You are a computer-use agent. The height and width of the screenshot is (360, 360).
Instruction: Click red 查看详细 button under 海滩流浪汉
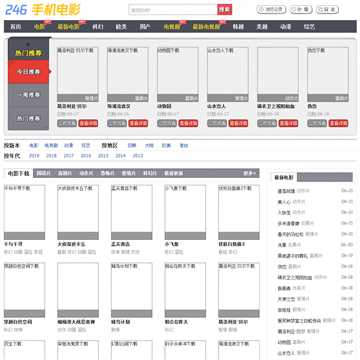138,123
